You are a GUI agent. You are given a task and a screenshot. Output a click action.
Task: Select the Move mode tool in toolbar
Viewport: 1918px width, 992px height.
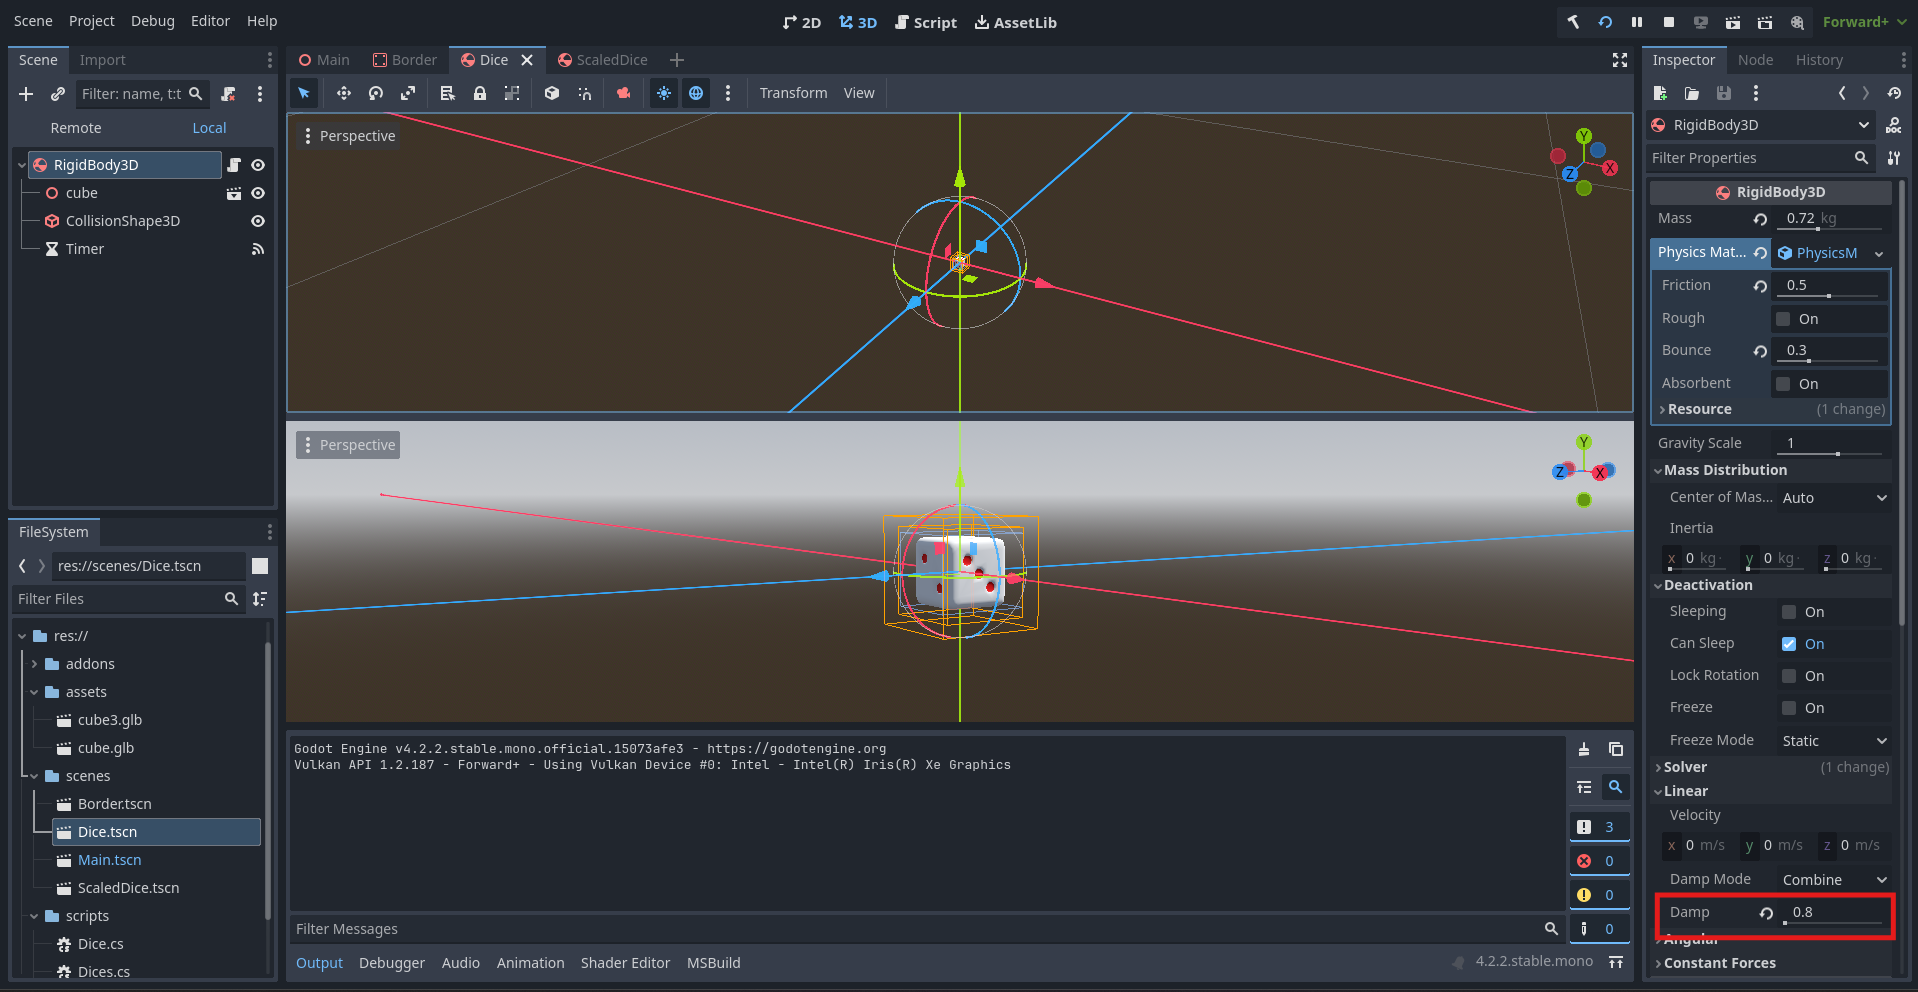343,93
